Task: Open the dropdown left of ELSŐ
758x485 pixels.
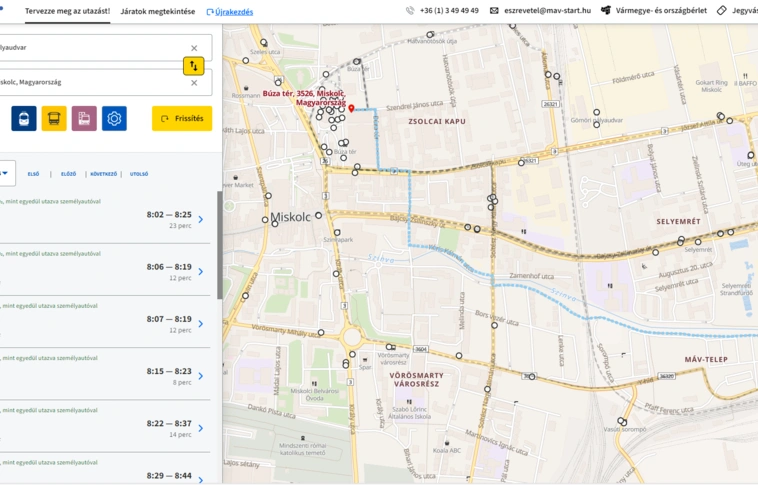Action: click(x=5, y=173)
